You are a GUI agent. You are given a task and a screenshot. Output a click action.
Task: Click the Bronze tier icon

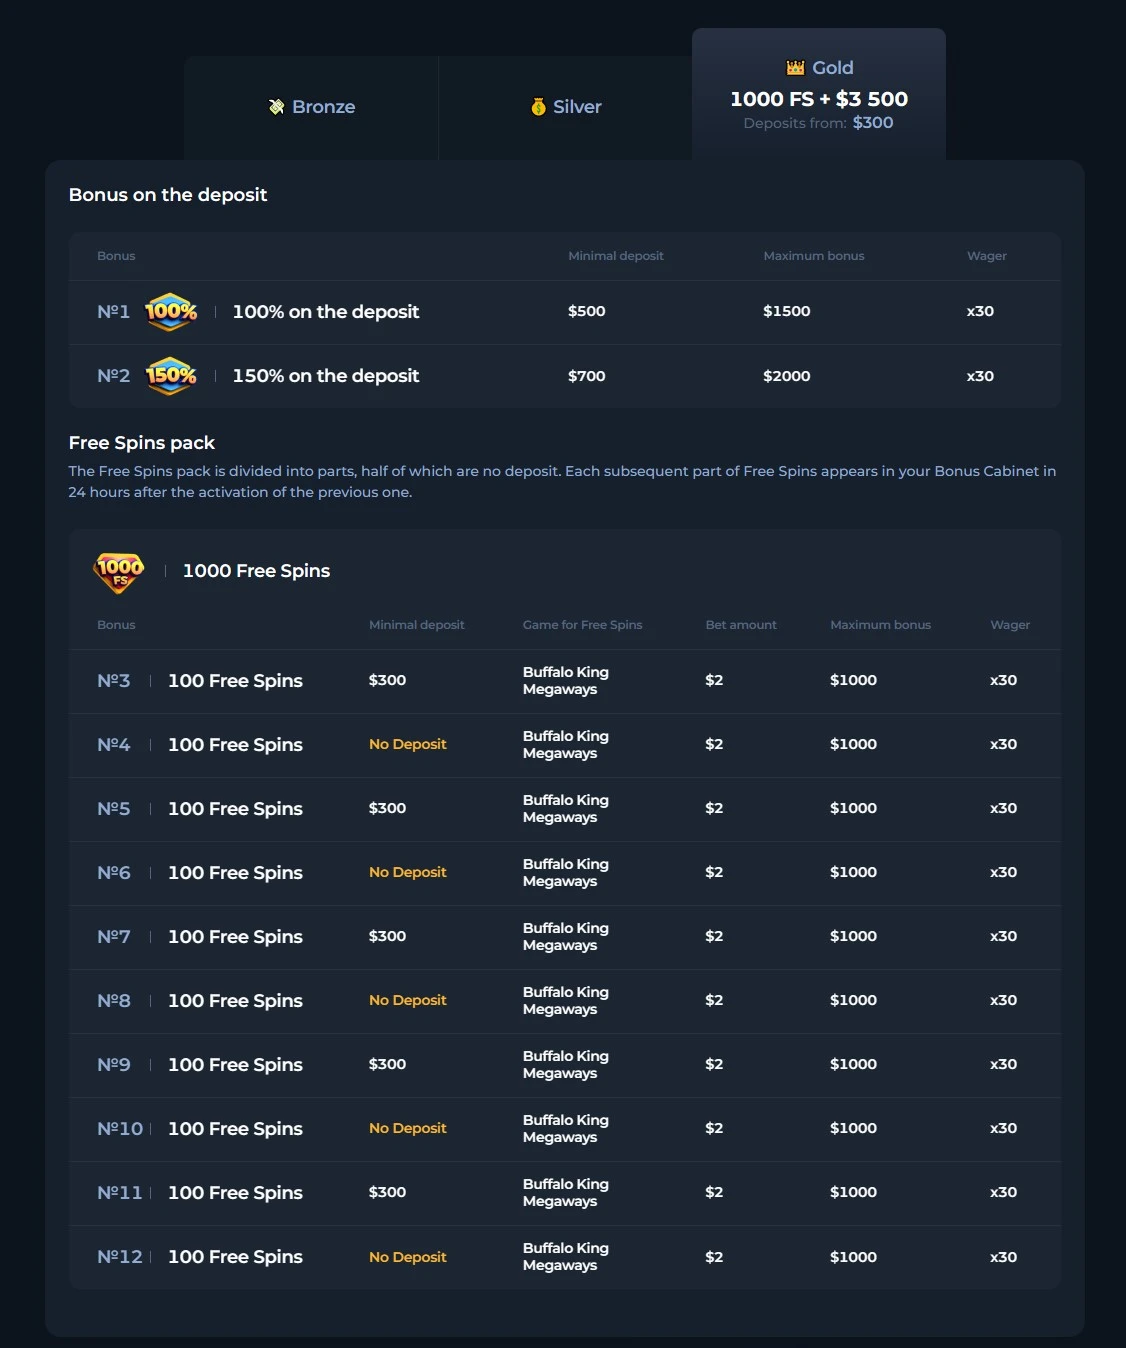[x=277, y=107]
